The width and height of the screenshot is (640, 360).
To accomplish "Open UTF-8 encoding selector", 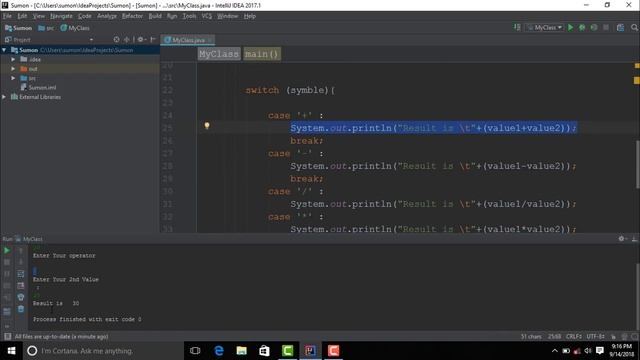I will pos(596,336).
